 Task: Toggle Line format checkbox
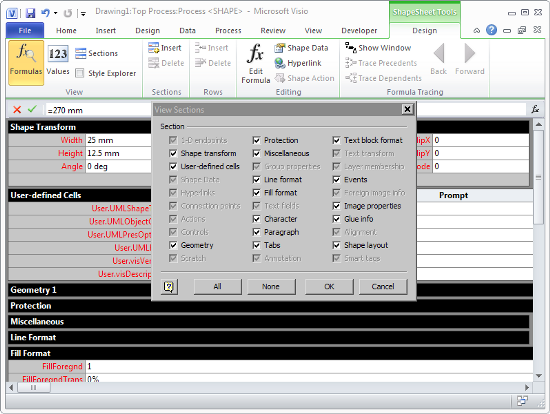pyautogui.click(x=256, y=180)
